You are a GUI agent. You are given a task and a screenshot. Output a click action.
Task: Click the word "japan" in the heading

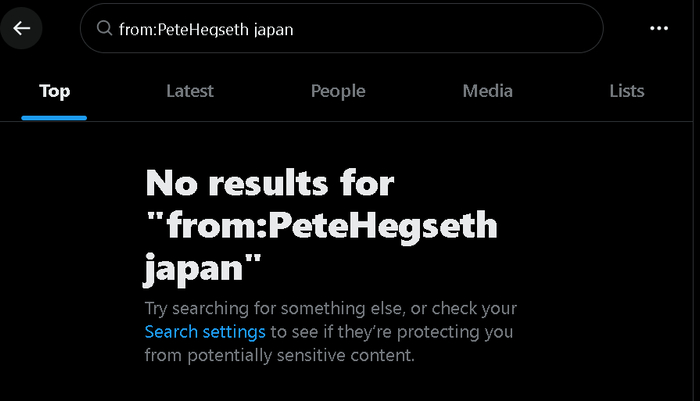198,268
